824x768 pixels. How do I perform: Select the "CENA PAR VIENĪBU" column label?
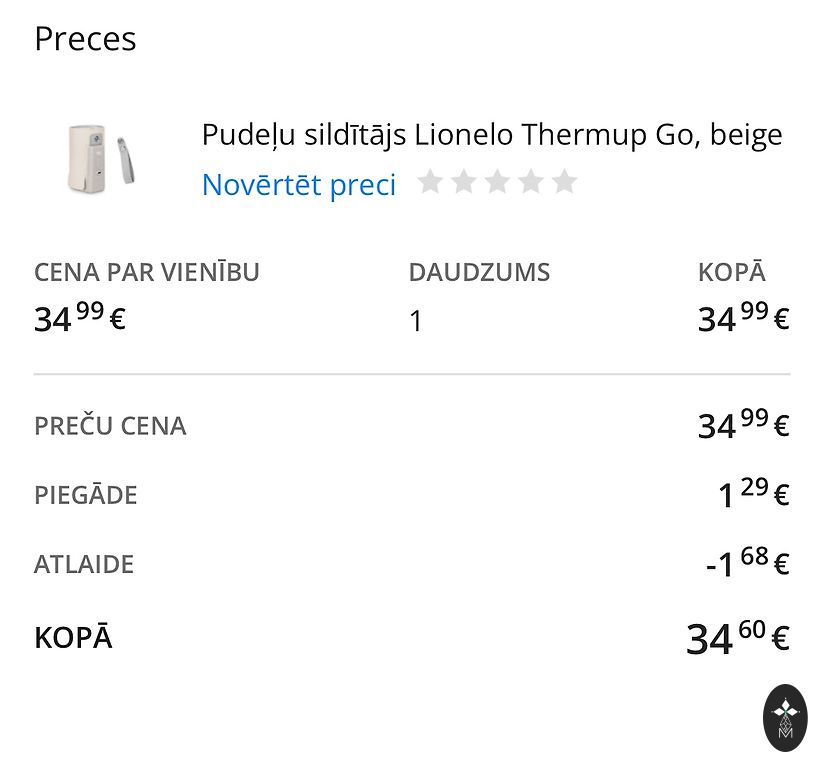147,272
